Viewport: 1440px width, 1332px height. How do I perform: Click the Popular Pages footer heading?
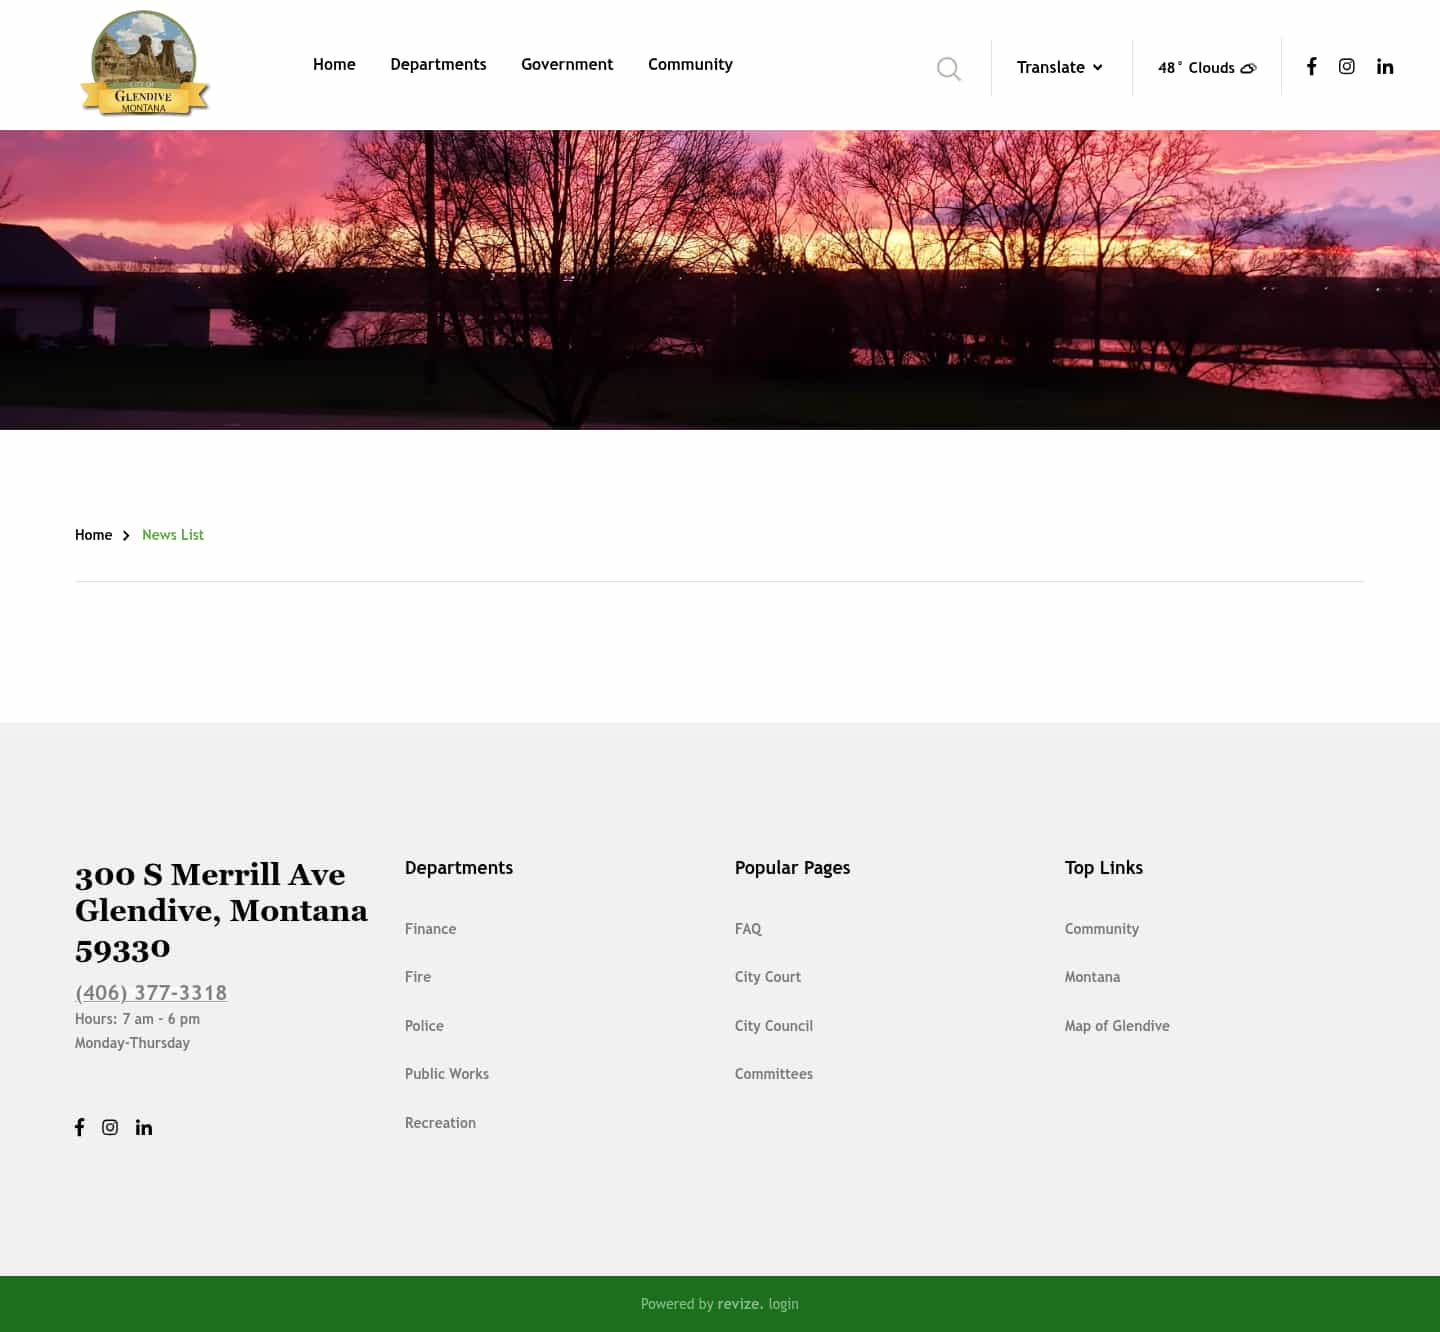[793, 868]
